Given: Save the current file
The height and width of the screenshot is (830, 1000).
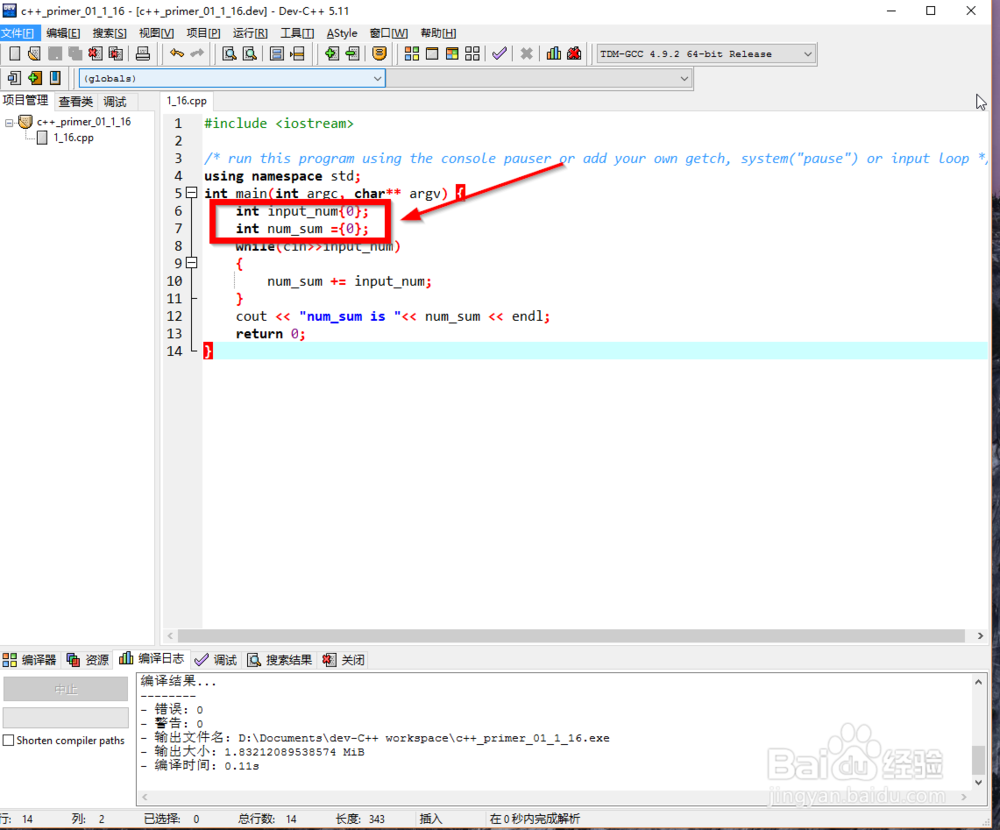Looking at the screenshot, I should tap(55, 54).
